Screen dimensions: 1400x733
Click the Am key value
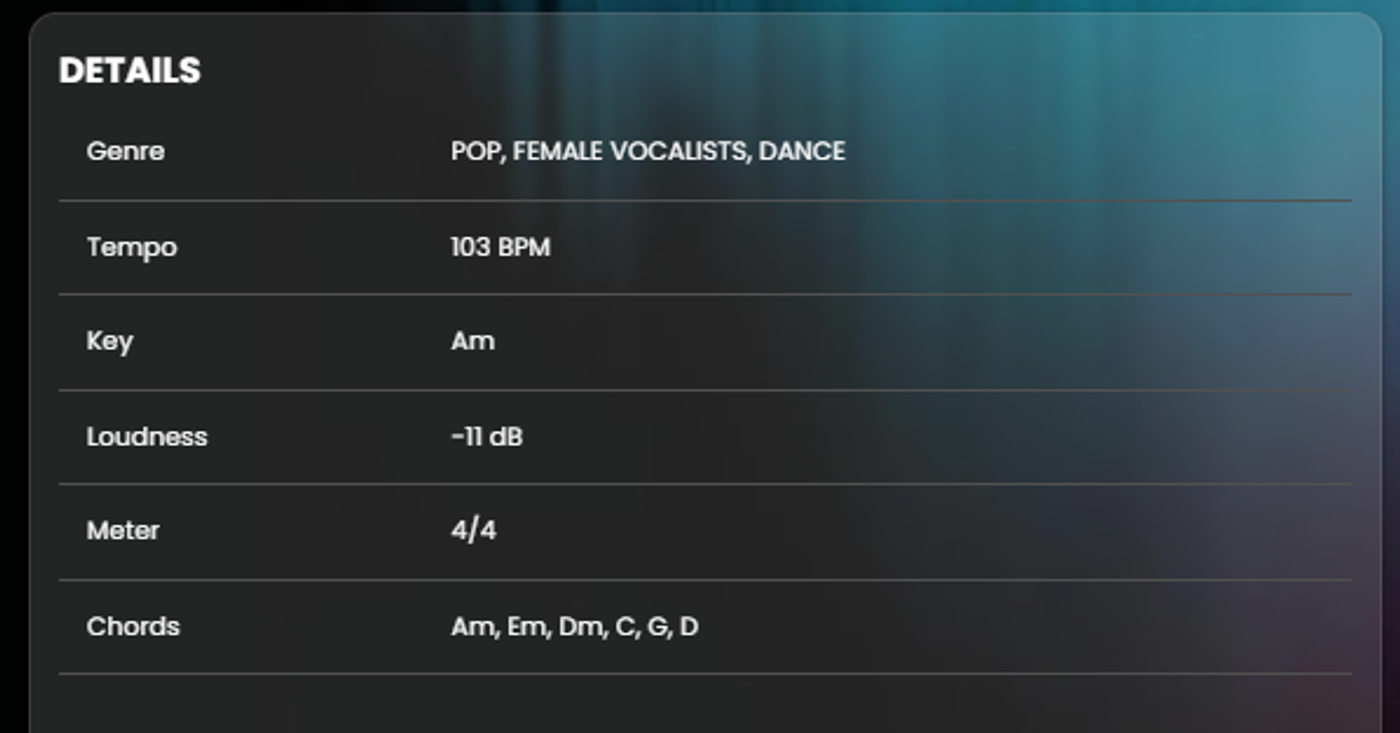[473, 341]
